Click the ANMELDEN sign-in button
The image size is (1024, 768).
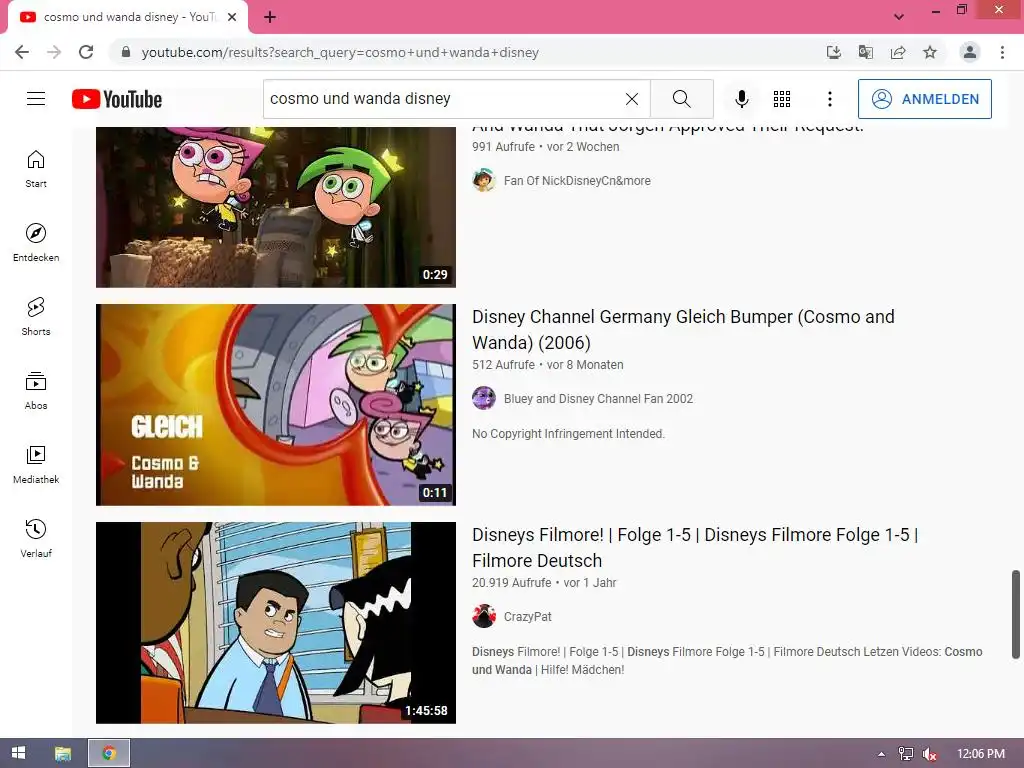[x=924, y=99]
